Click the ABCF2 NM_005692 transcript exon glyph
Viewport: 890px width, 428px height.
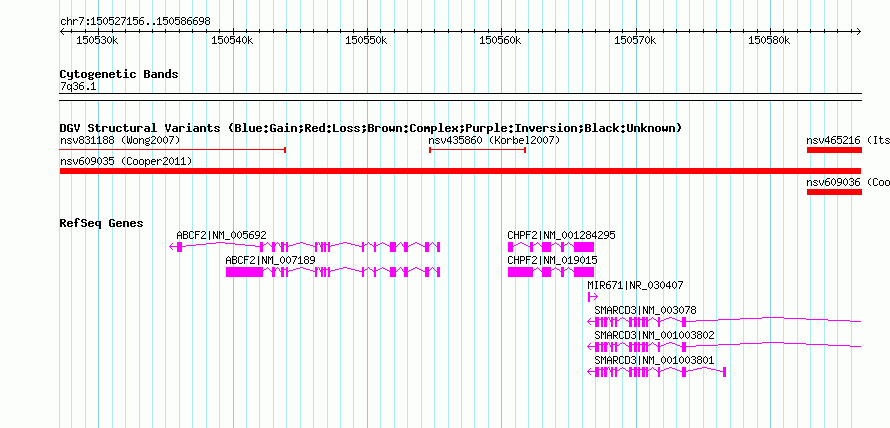click(305, 246)
